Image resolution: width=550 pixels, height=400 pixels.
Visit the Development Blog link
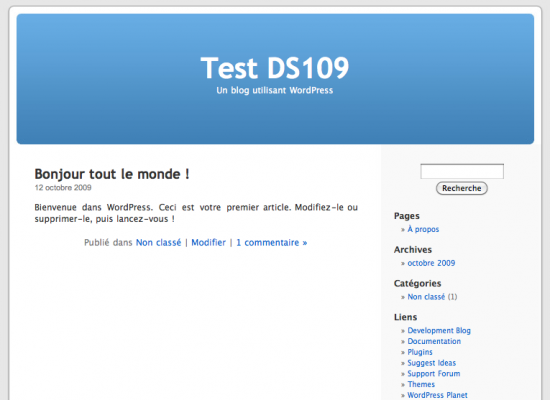coord(439,331)
